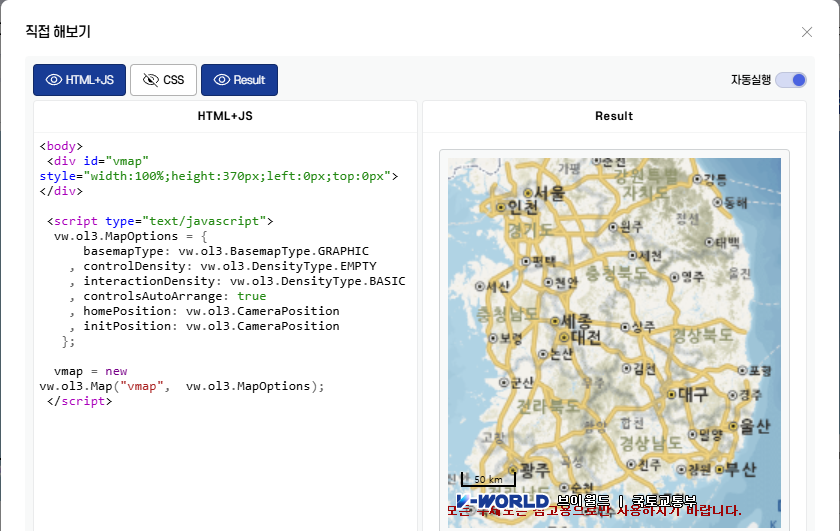Toggle the Result panel button
This screenshot has width=840, height=531.
tap(239, 80)
